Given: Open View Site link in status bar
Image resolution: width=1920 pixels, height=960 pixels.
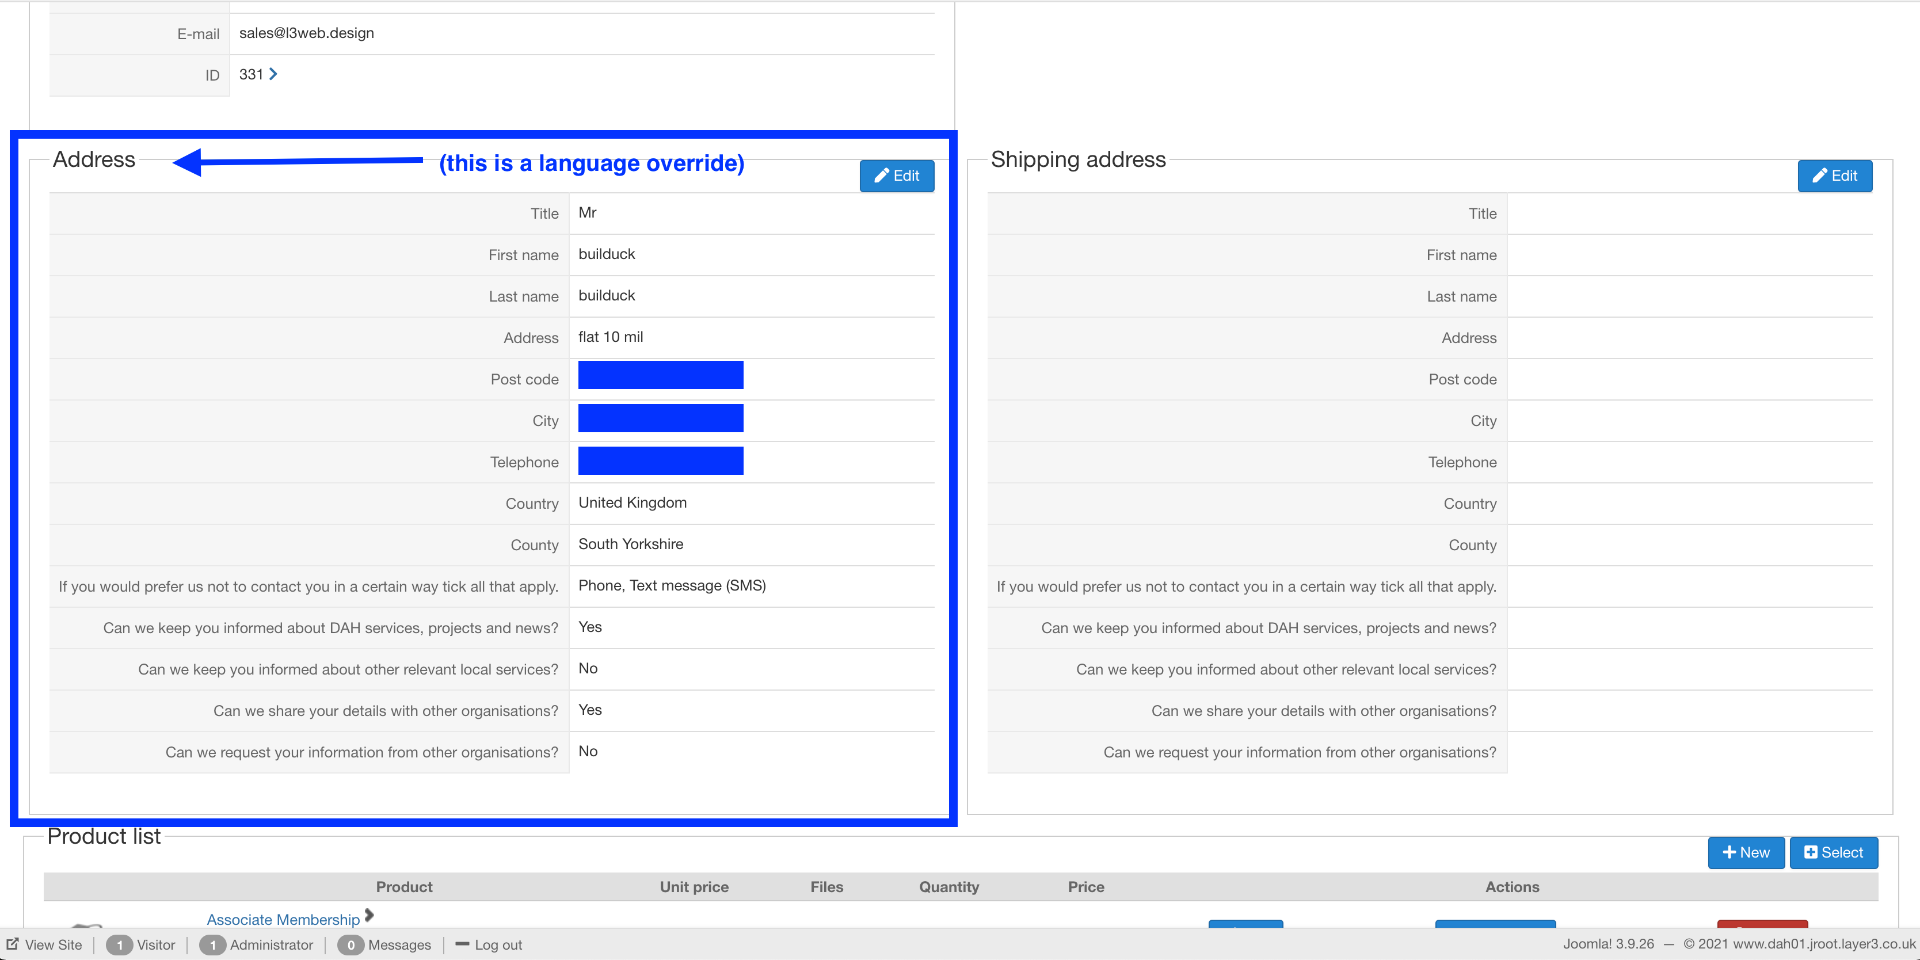Looking at the screenshot, I should pyautogui.click(x=53, y=945).
